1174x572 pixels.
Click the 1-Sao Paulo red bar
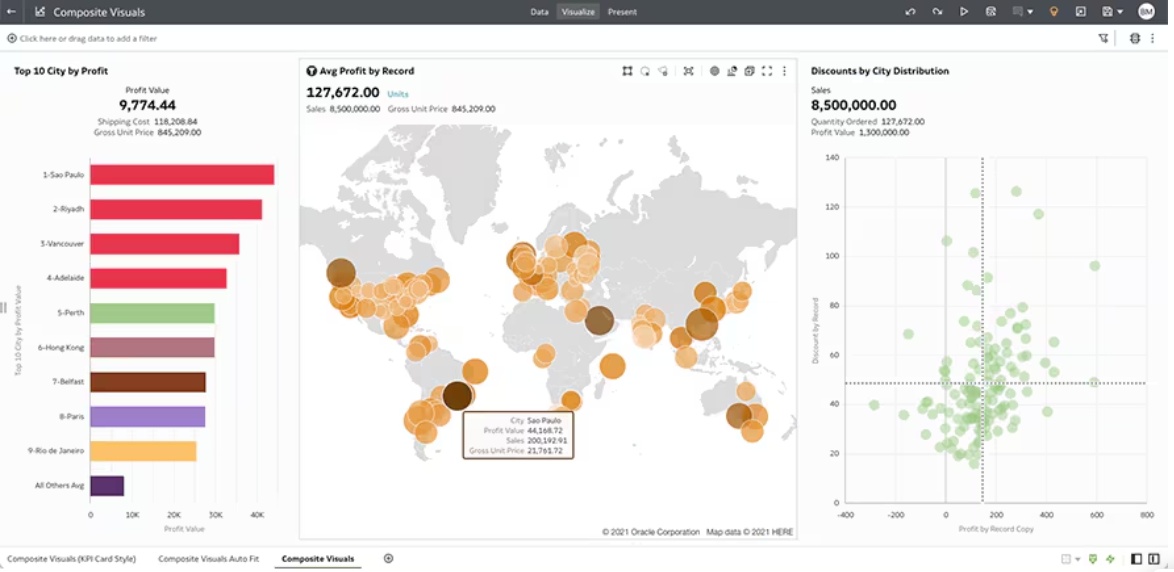(x=182, y=174)
